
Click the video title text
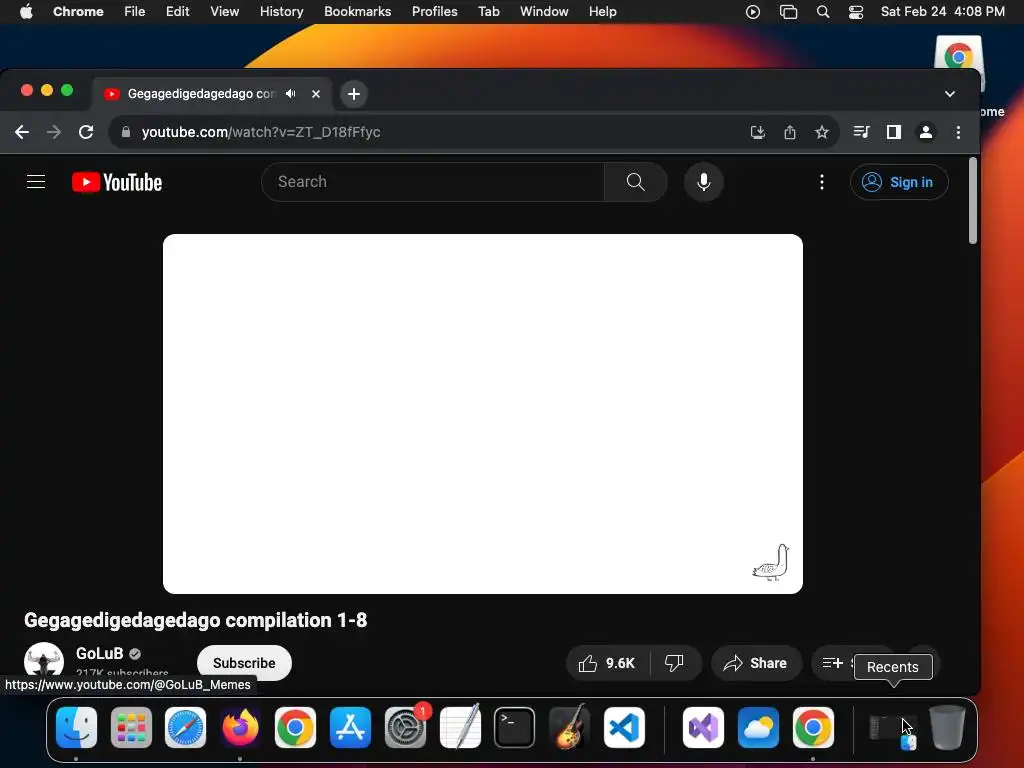click(195, 620)
